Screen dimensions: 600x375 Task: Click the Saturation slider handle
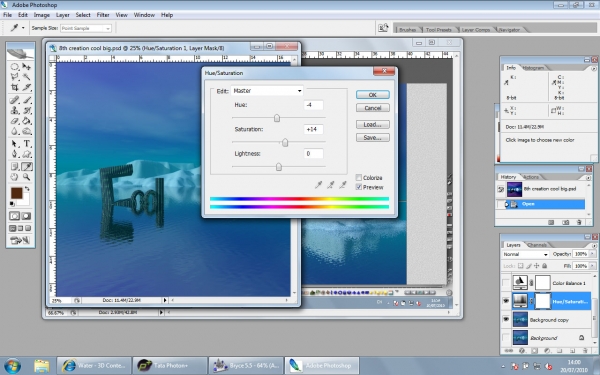[285, 143]
